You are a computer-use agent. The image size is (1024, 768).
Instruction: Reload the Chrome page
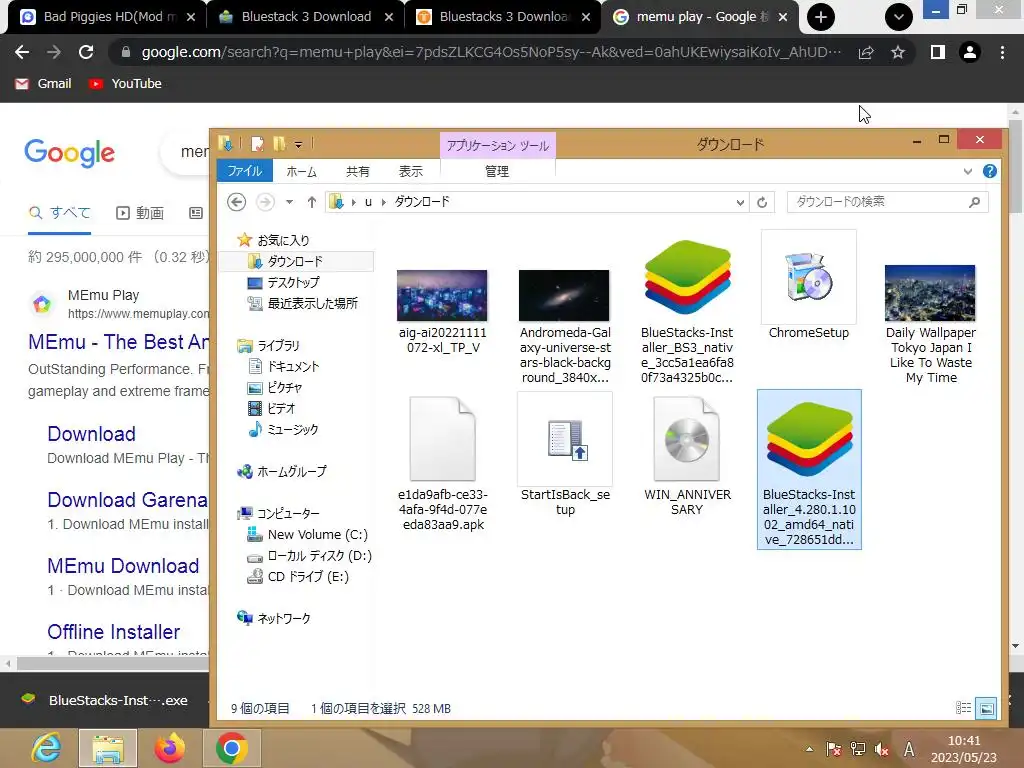click(86, 52)
